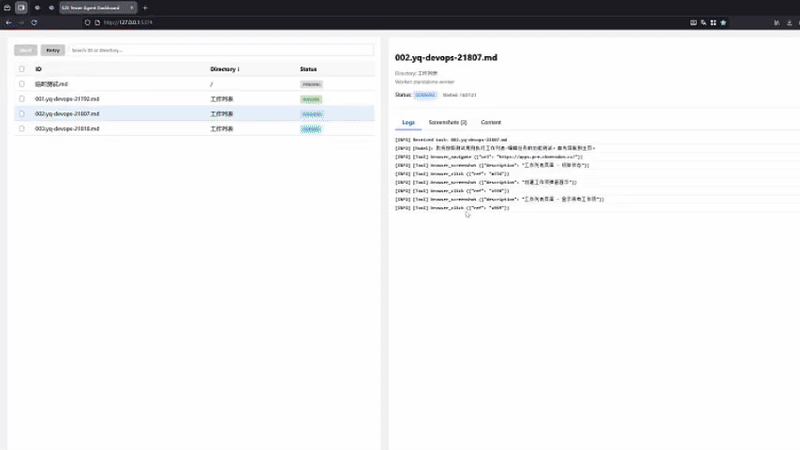Check the box for 003.yq-devops-21818.md

pos(21,129)
